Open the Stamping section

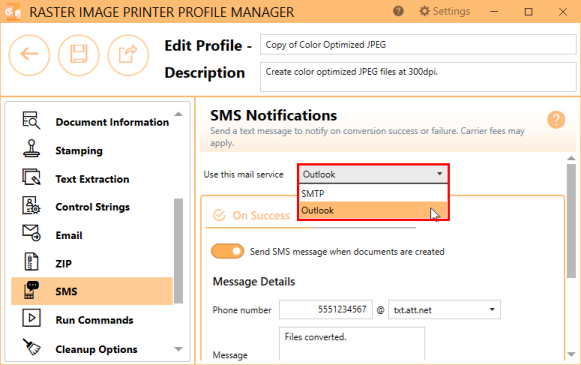point(79,150)
